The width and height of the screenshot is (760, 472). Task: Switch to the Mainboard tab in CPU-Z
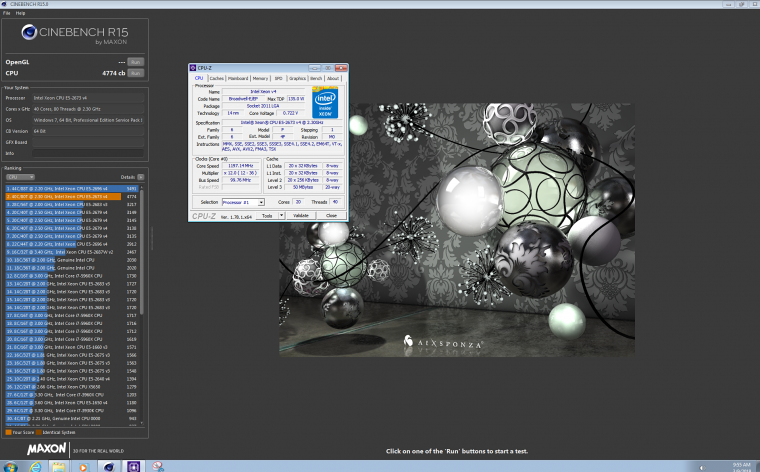(x=238, y=79)
